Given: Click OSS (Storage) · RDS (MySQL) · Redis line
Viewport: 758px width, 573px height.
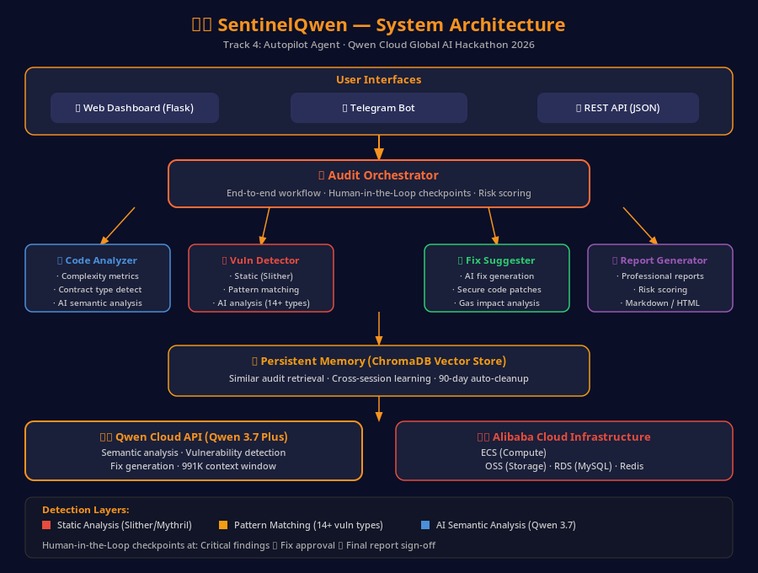Looking at the screenshot, I should tap(564, 466).
